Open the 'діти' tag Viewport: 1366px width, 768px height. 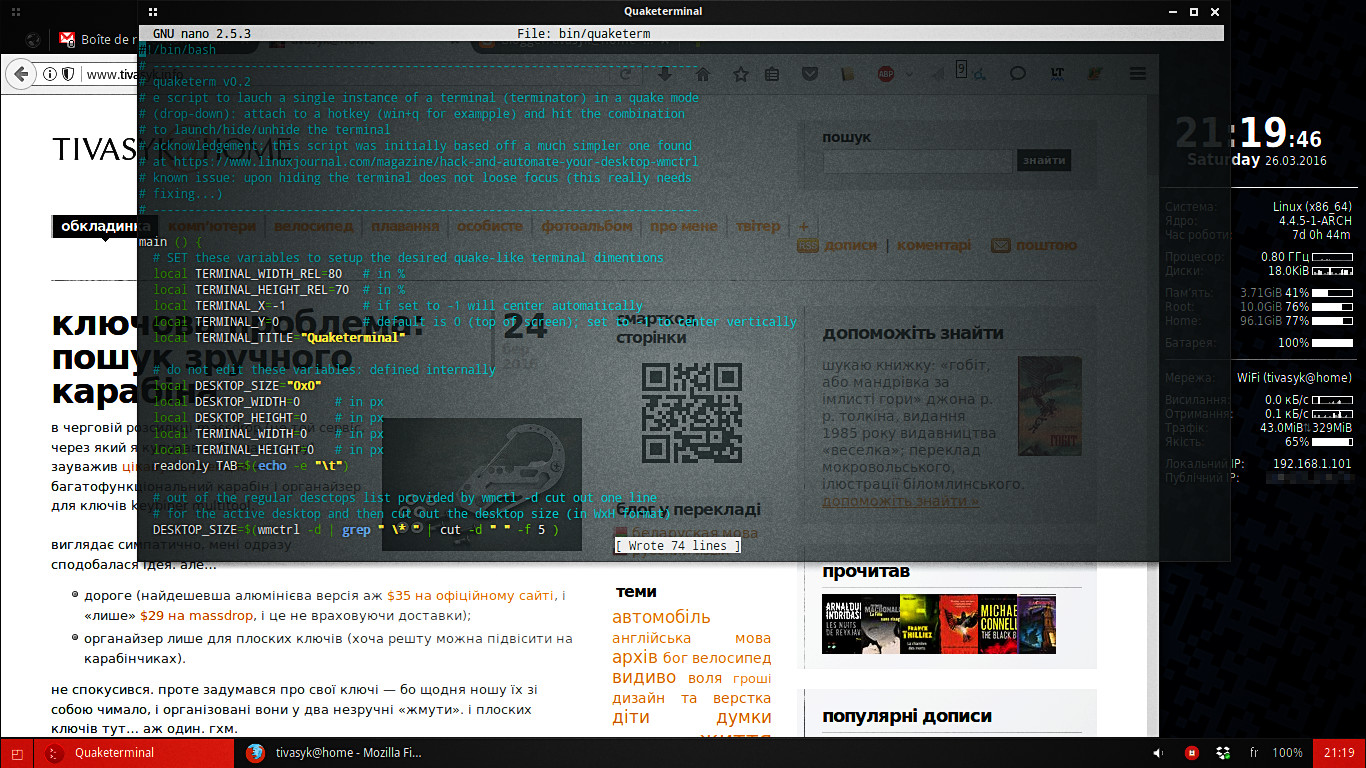(631, 717)
